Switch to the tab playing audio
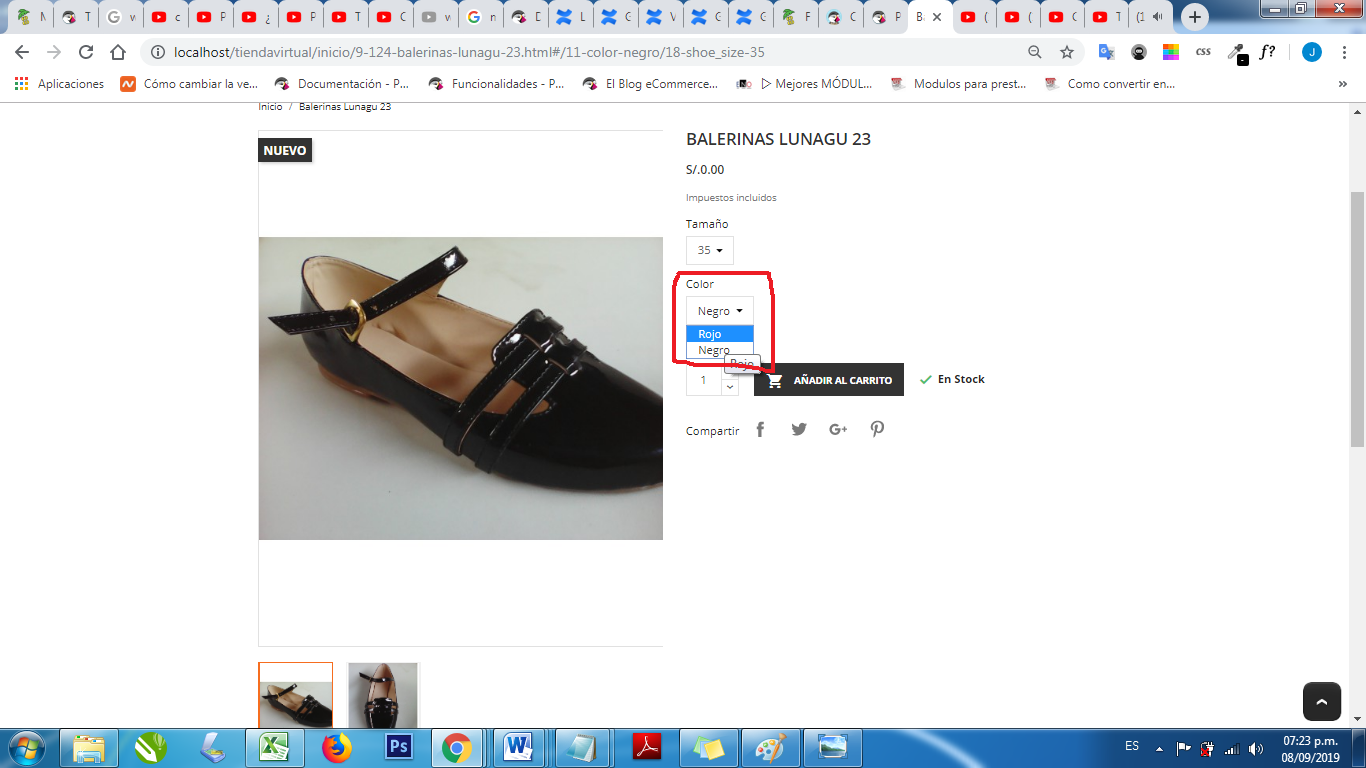 [1150, 17]
